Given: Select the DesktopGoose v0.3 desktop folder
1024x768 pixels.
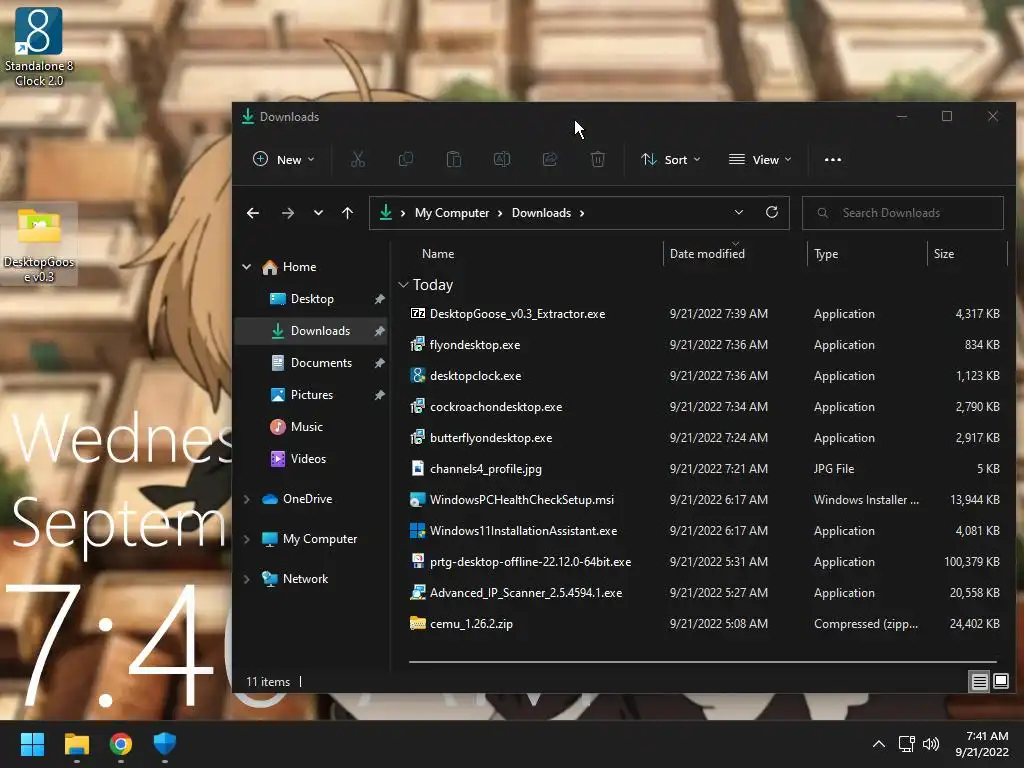Looking at the screenshot, I should click(39, 244).
